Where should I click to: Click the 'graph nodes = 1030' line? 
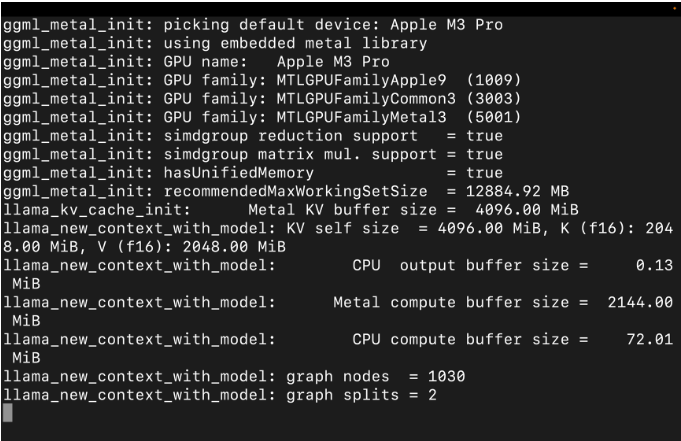point(234,377)
